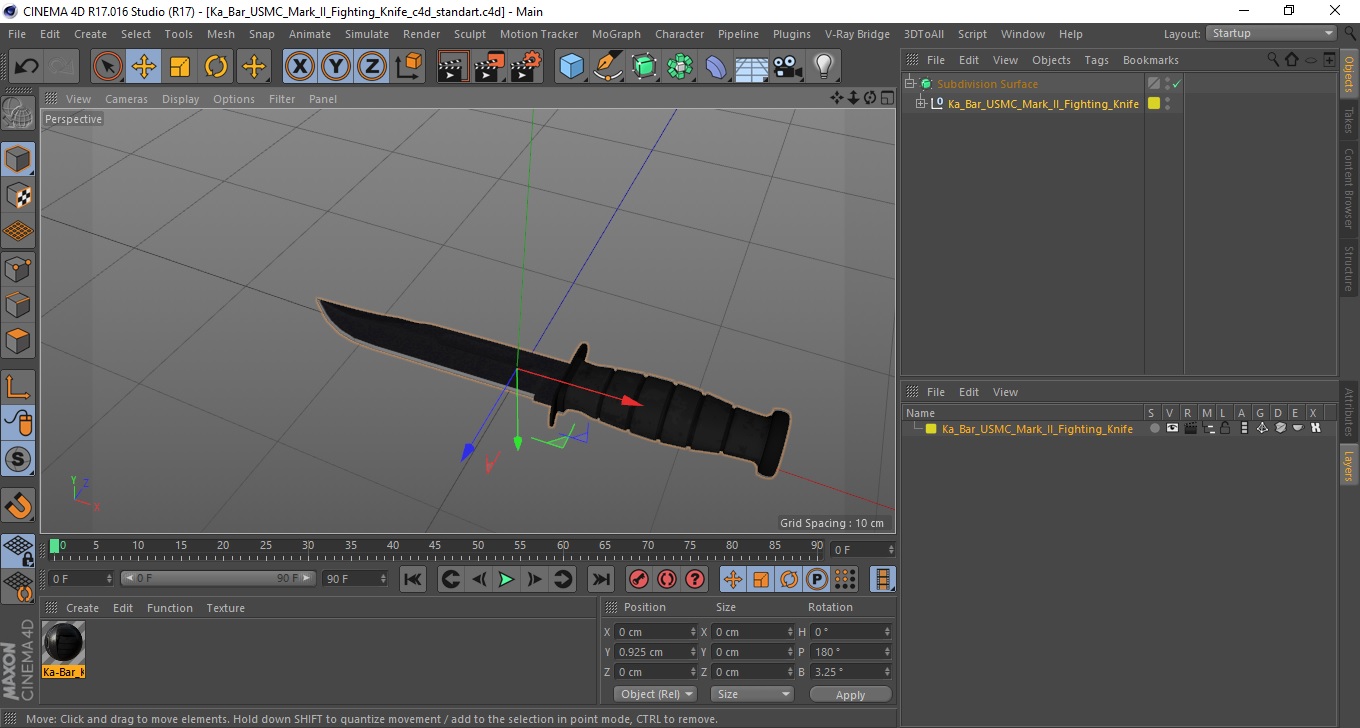Add a Bend deformer object

pyautogui.click(x=716, y=67)
